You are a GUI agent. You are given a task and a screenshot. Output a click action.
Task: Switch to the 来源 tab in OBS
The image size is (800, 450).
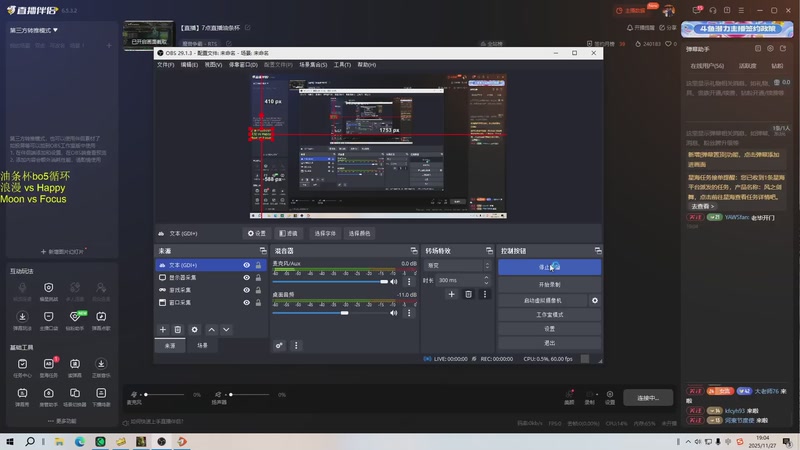(170, 345)
